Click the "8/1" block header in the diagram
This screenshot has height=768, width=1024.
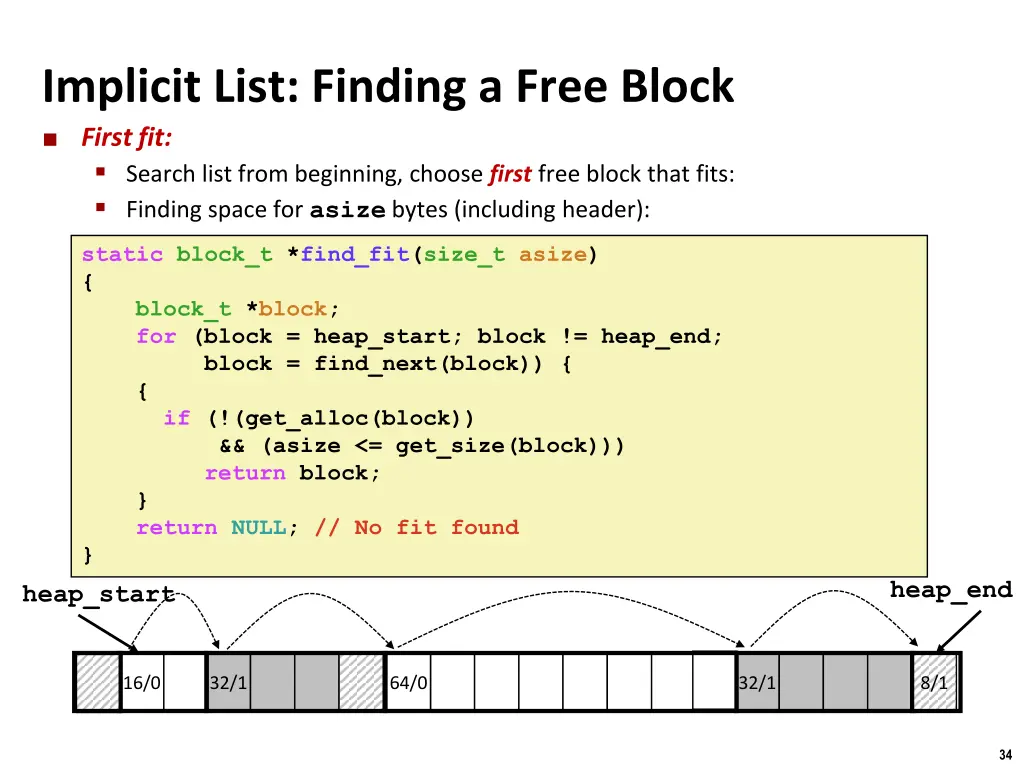point(934,683)
